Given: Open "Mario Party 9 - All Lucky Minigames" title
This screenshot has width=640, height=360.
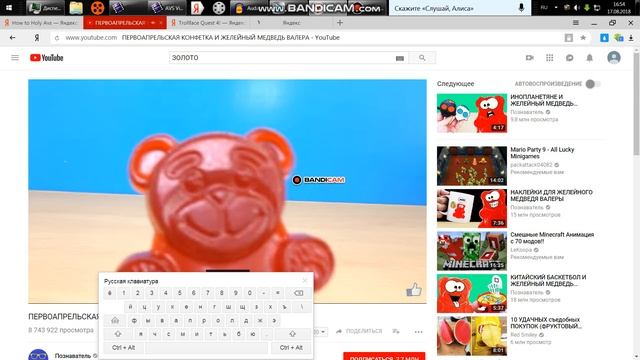Looking at the screenshot, I should pyautogui.click(x=542, y=153).
